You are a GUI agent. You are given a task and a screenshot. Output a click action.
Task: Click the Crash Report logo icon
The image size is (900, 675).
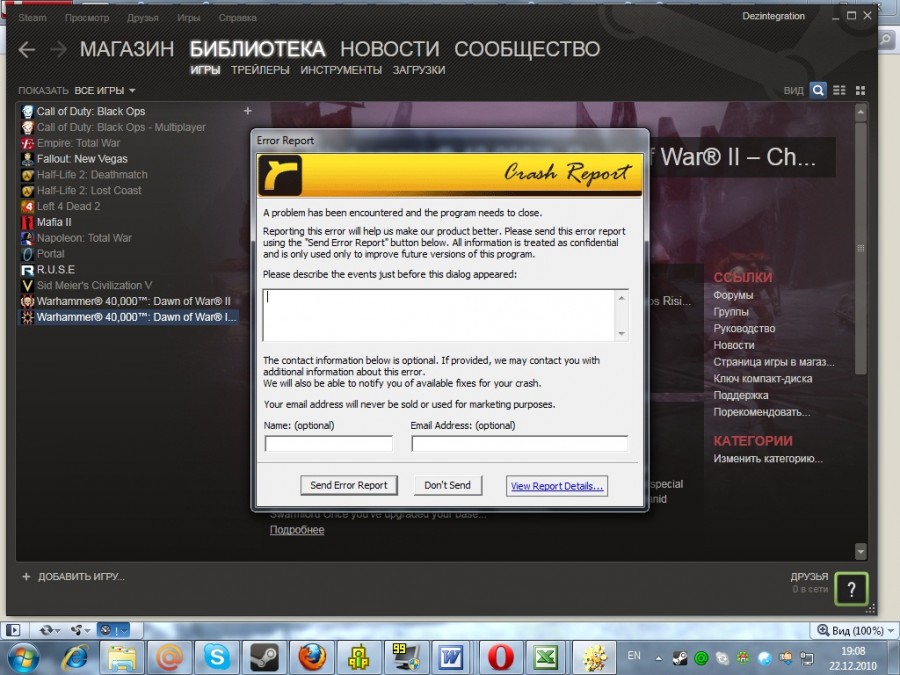[280, 175]
